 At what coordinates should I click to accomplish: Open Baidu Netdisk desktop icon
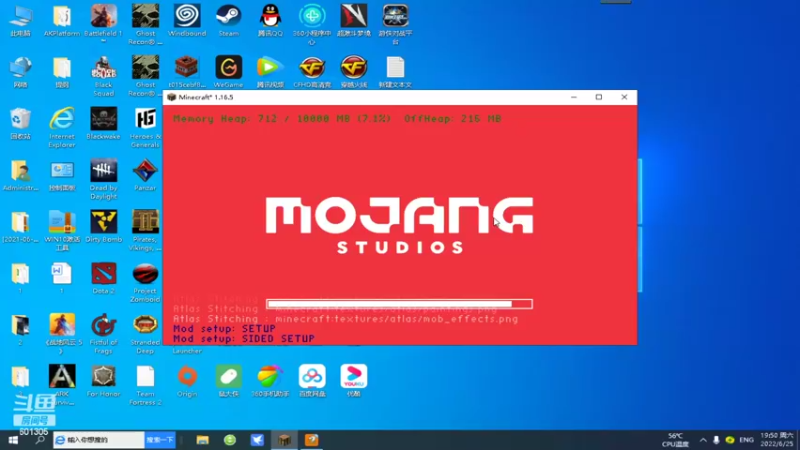coord(312,381)
